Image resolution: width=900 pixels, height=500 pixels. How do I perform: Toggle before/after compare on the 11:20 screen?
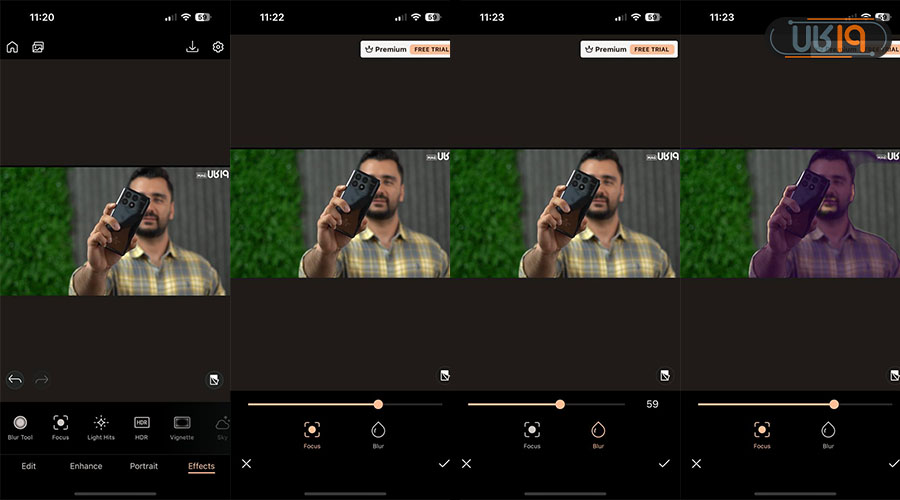tap(213, 379)
